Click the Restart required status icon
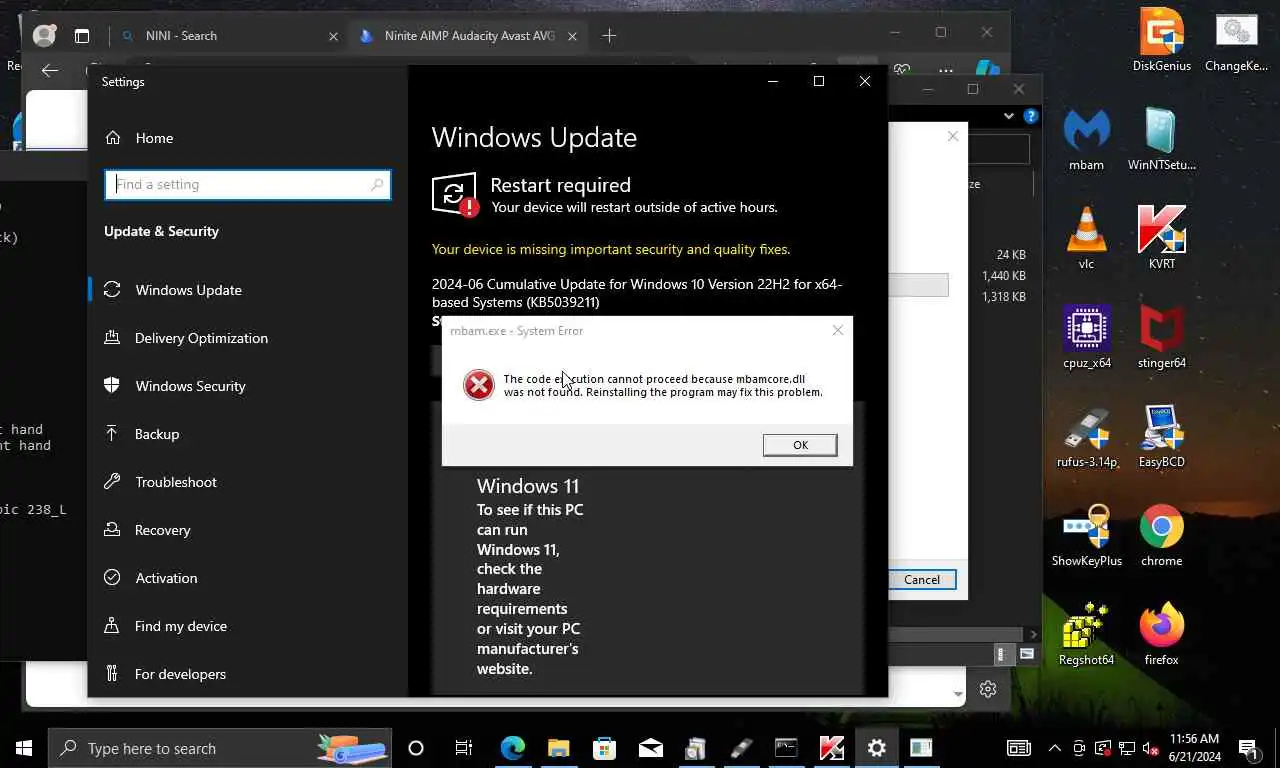 point(455,194)
